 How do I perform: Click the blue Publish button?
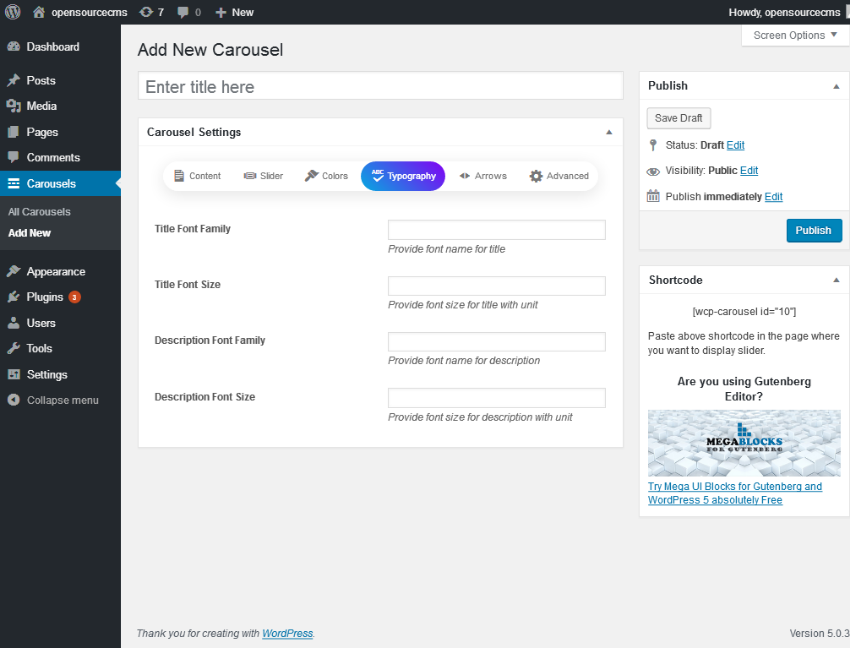click(x=814, y=230)
